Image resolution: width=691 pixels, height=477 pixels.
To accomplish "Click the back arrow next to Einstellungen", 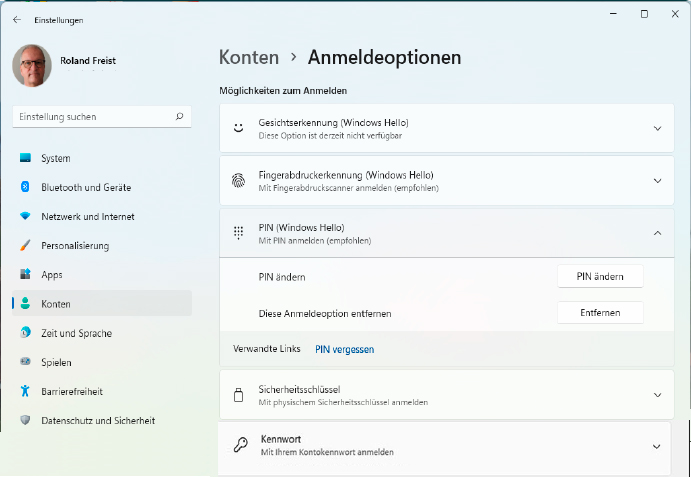I will point(17,20).
